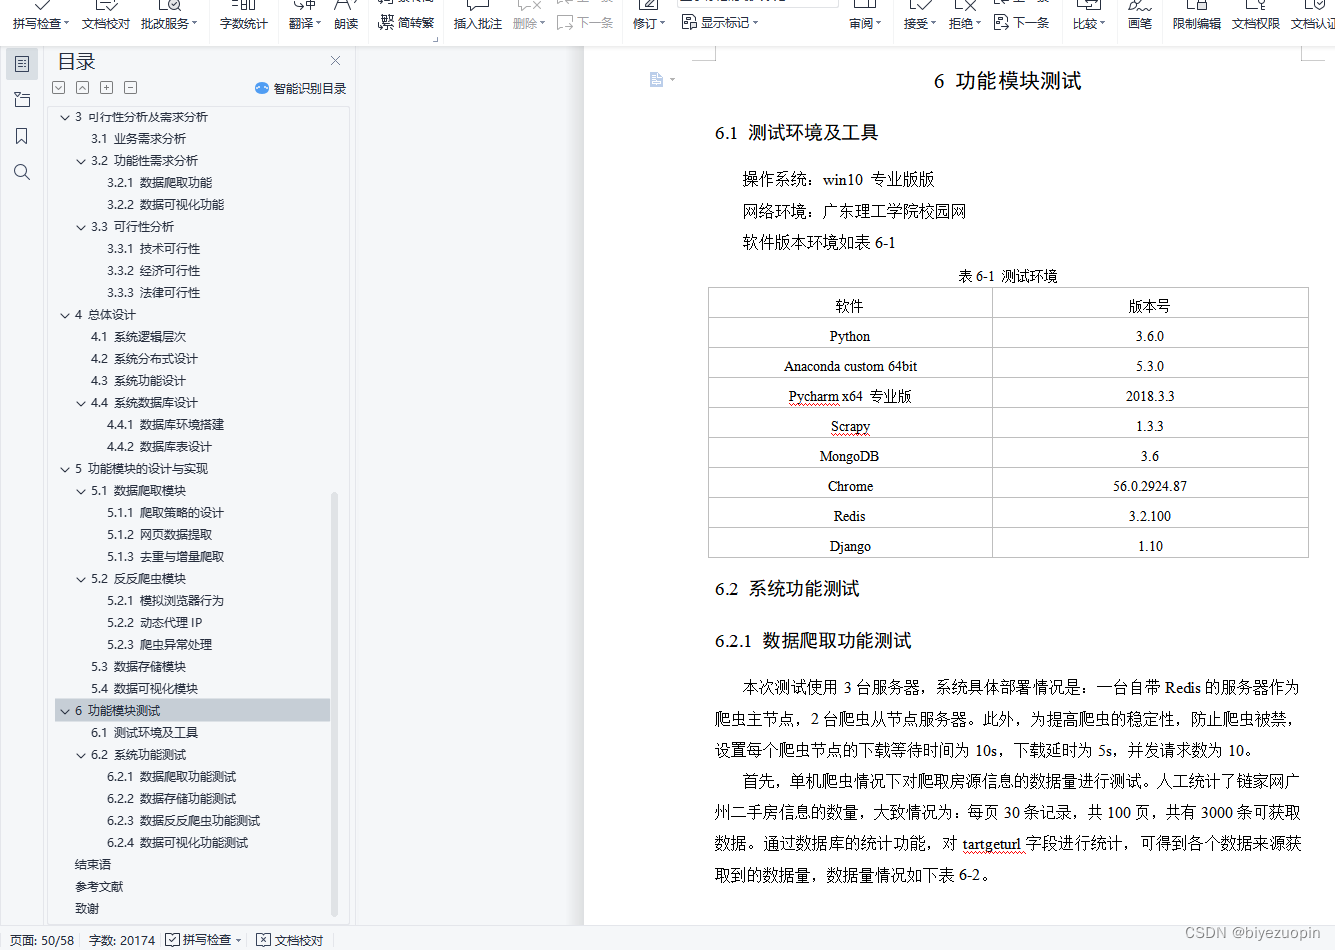Go to outline entry '5.2.2 动态代理 IP'
Viewport: 1335px width, 950px height.
tap(154, 623)
